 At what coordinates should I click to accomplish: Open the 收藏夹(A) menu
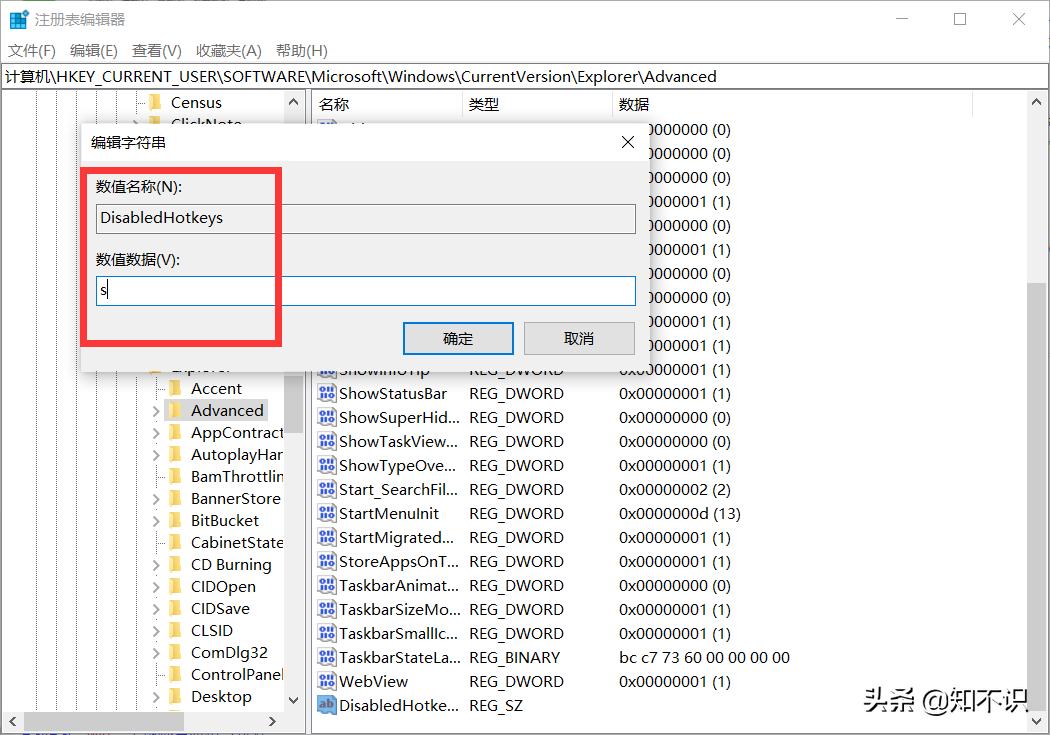228,51
